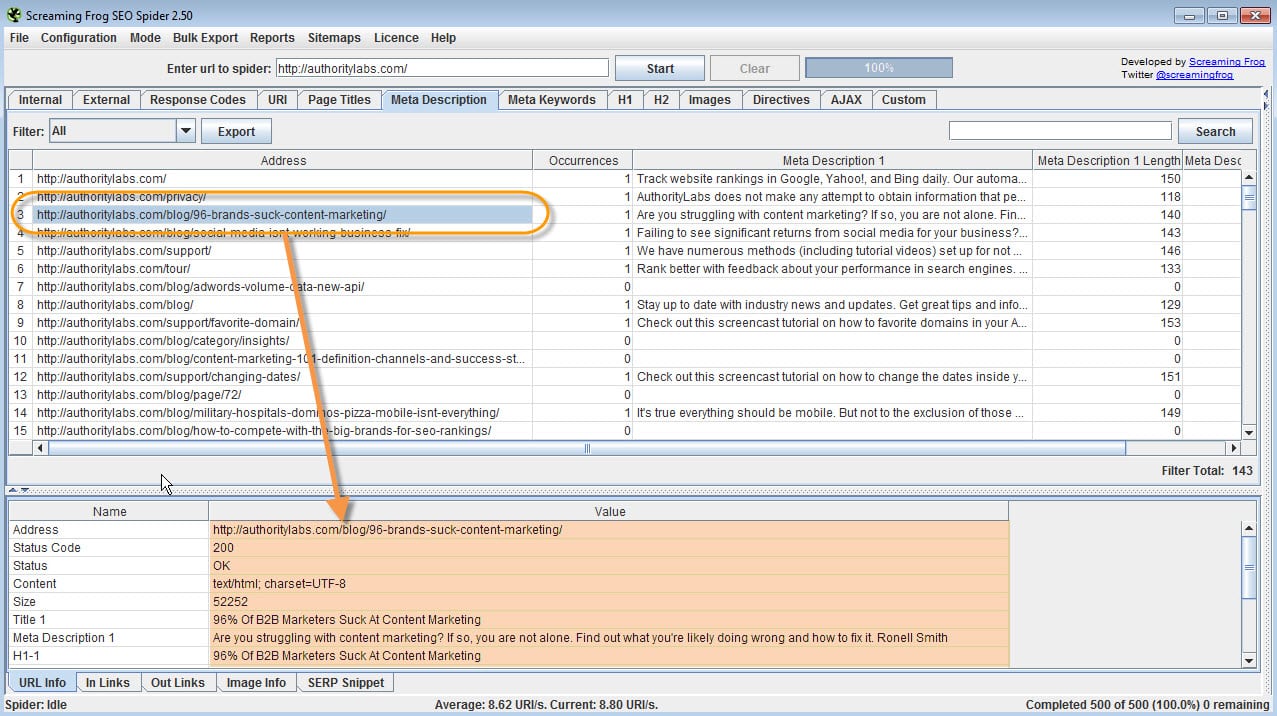Open the Image Info bottom tab
Screen dimensions: 1277x716
tap(256, 683)
